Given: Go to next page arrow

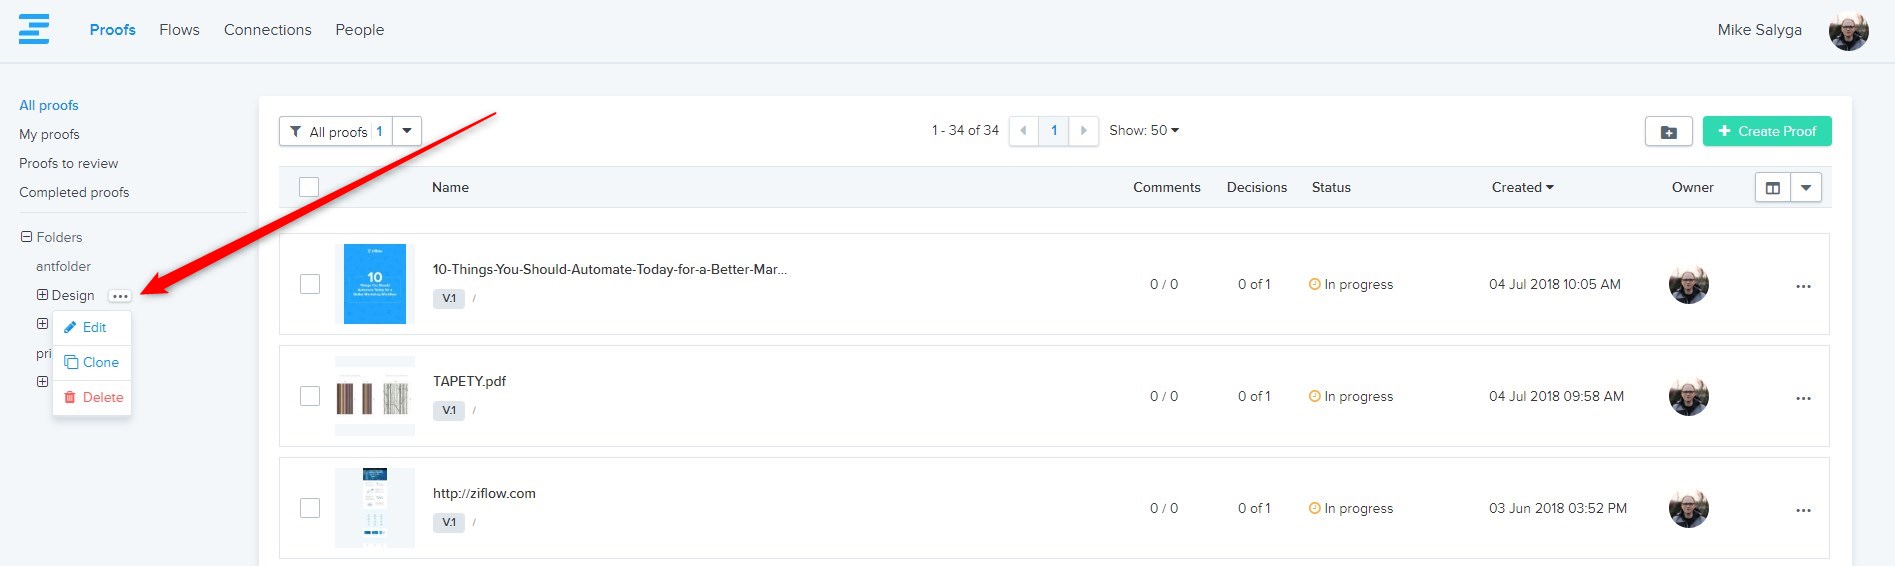Looking at the screenshot, I should tap(1083, 131).
